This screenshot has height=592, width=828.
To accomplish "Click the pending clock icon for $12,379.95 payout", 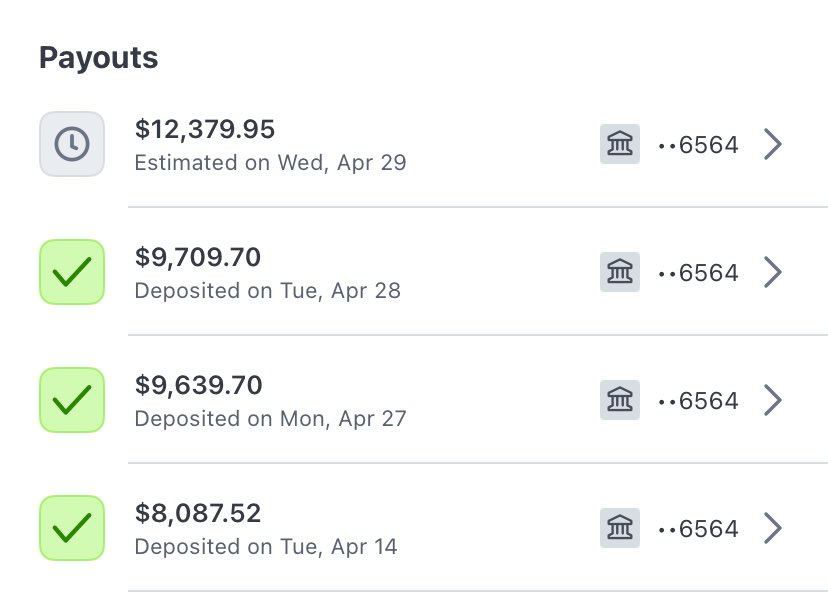I will tap(72, 144).
